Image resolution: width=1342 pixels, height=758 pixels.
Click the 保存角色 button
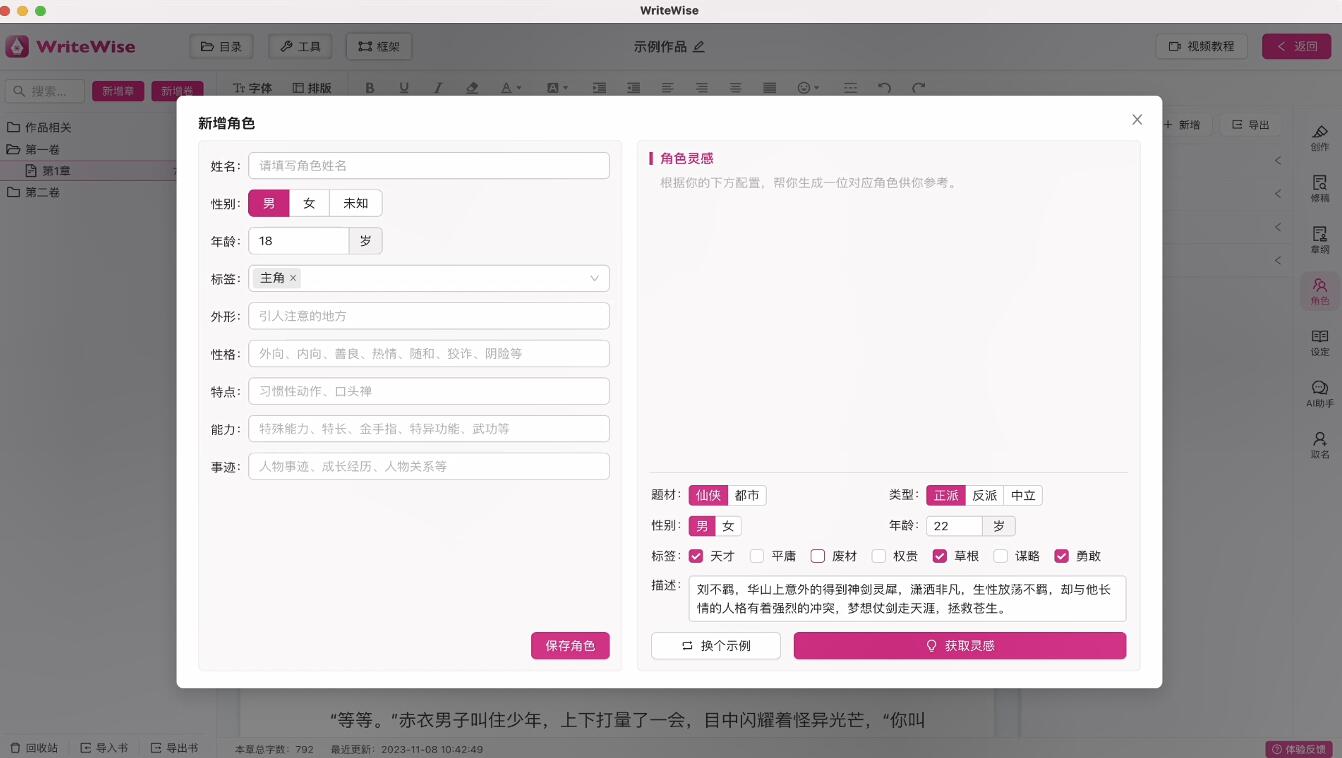coord(570,646)
